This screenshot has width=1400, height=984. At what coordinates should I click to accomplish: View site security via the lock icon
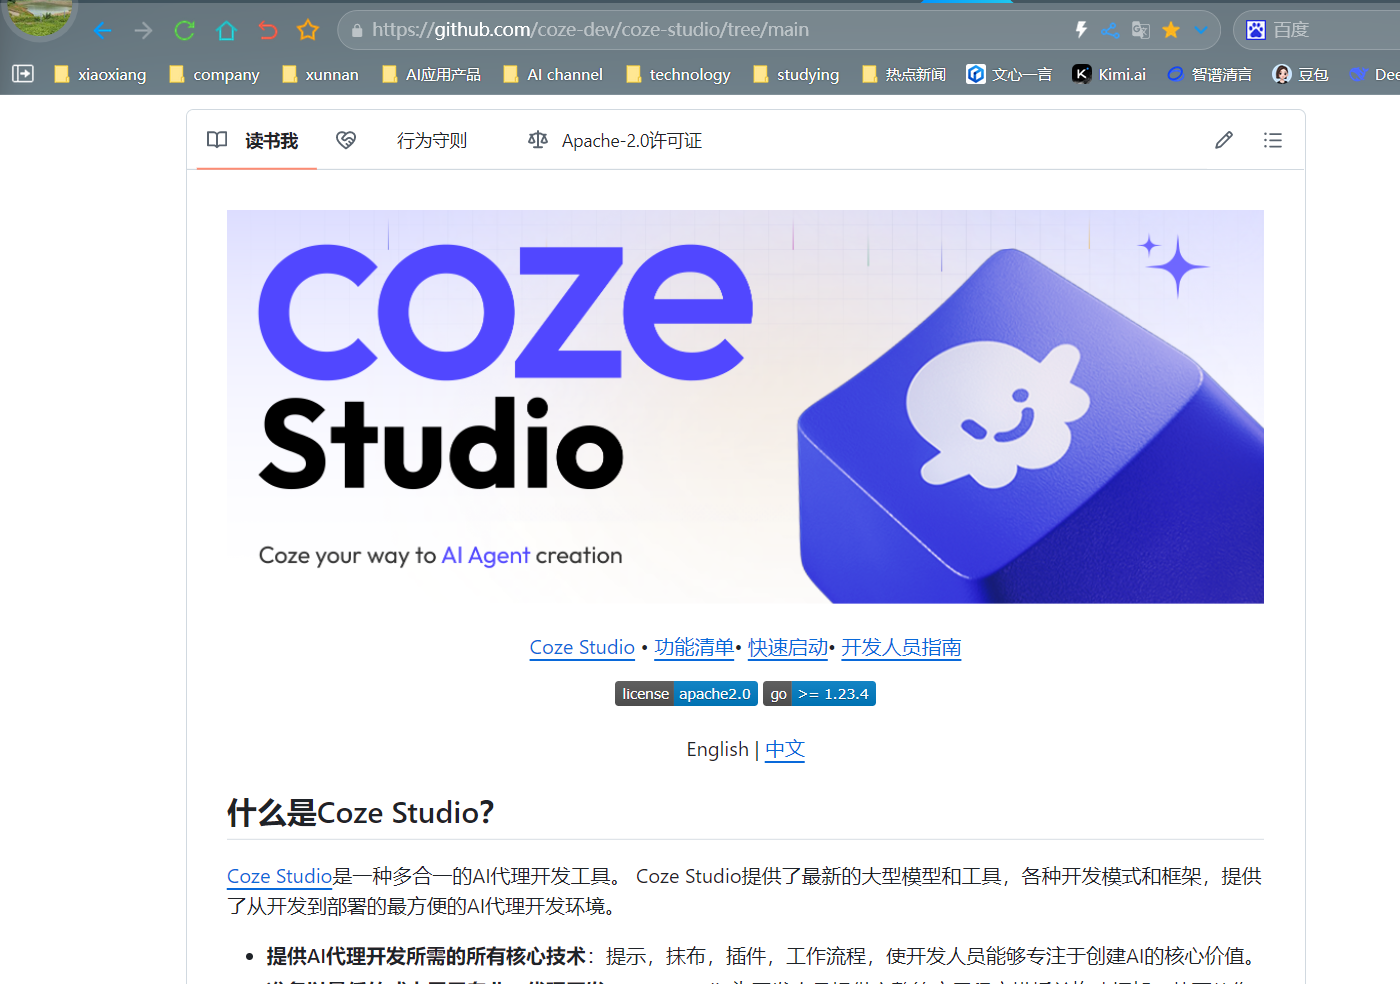(356, 30)
